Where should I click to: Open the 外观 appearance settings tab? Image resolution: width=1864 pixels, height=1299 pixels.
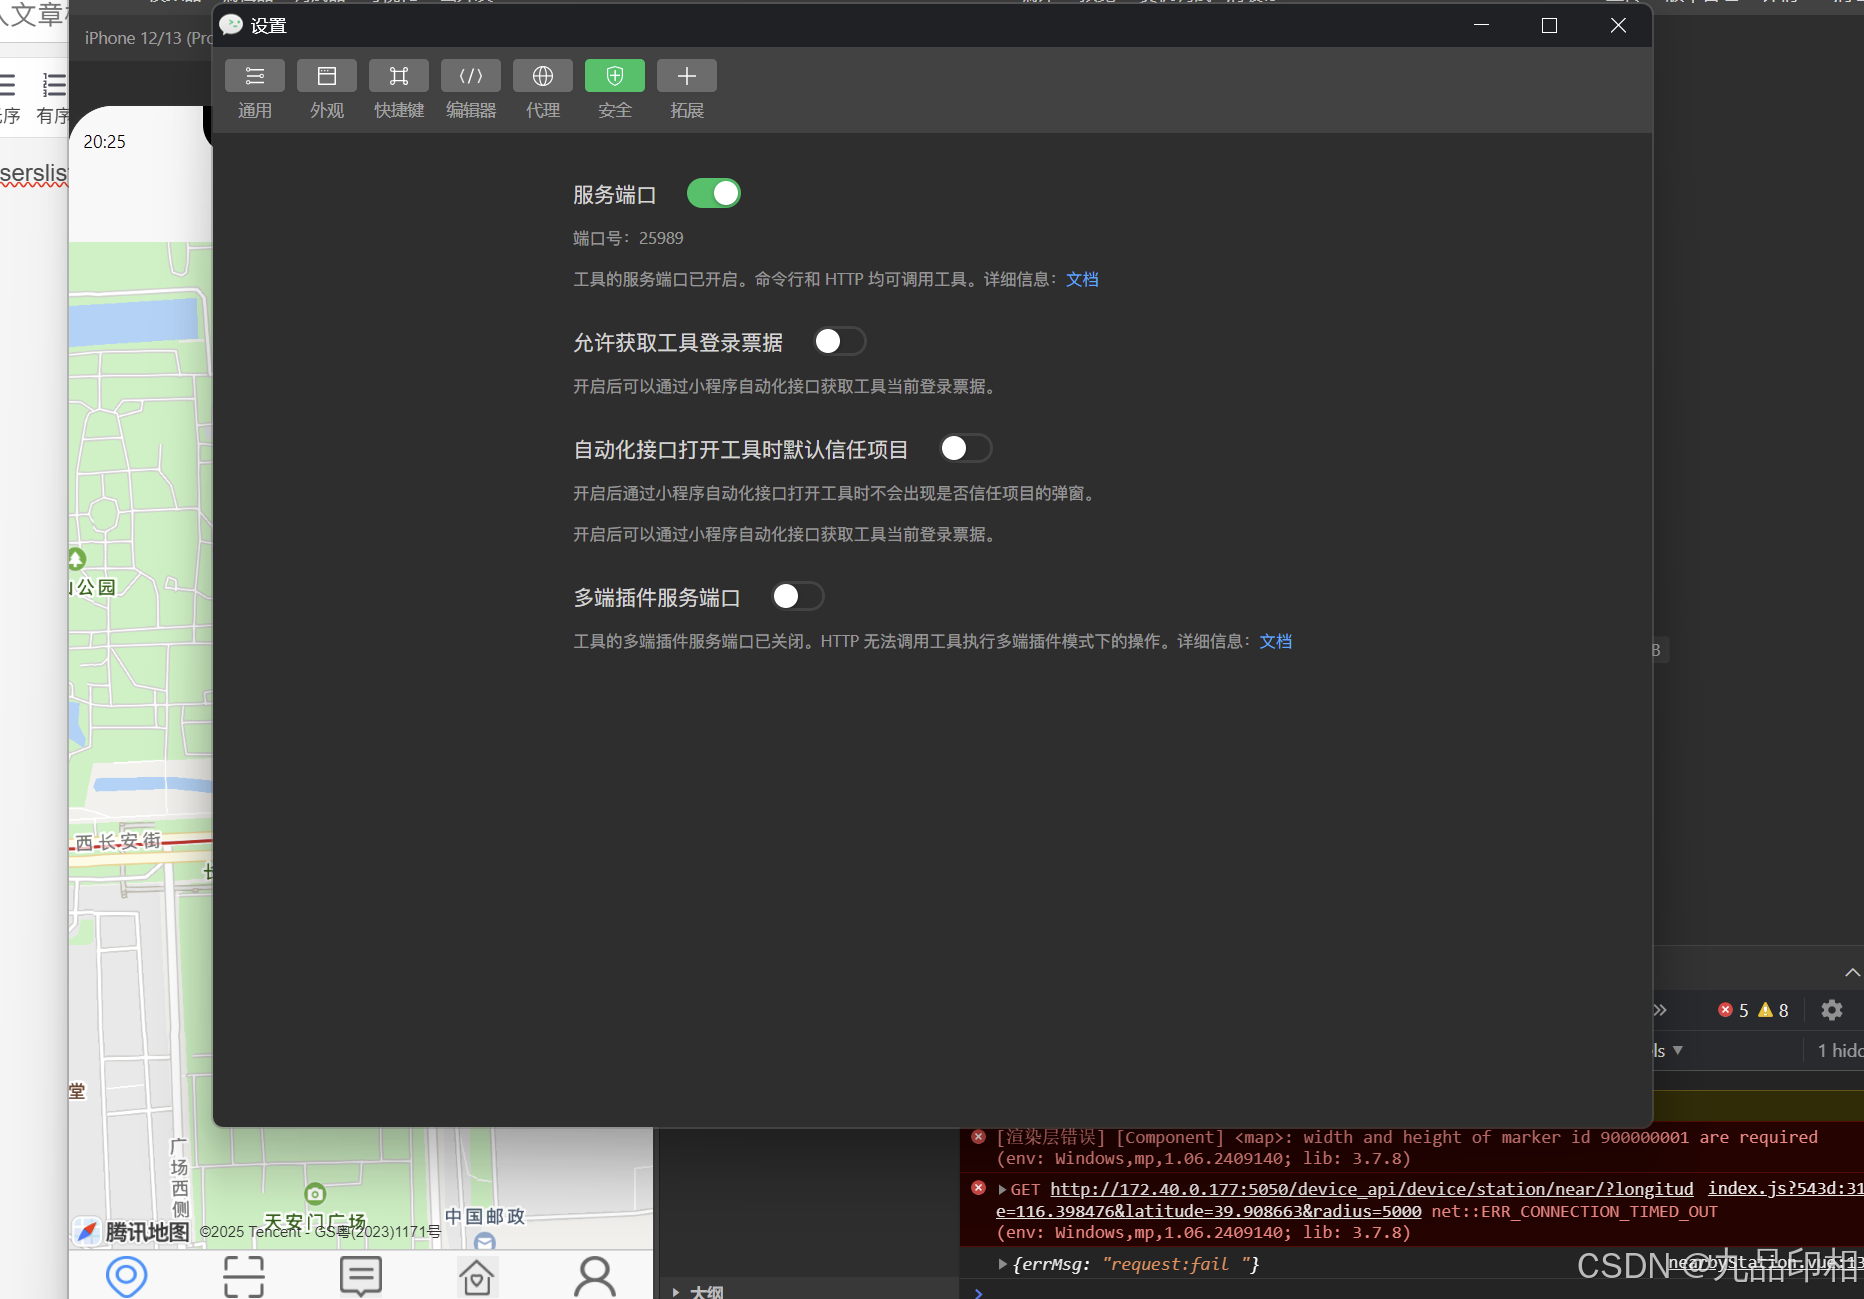click(327, 90)
